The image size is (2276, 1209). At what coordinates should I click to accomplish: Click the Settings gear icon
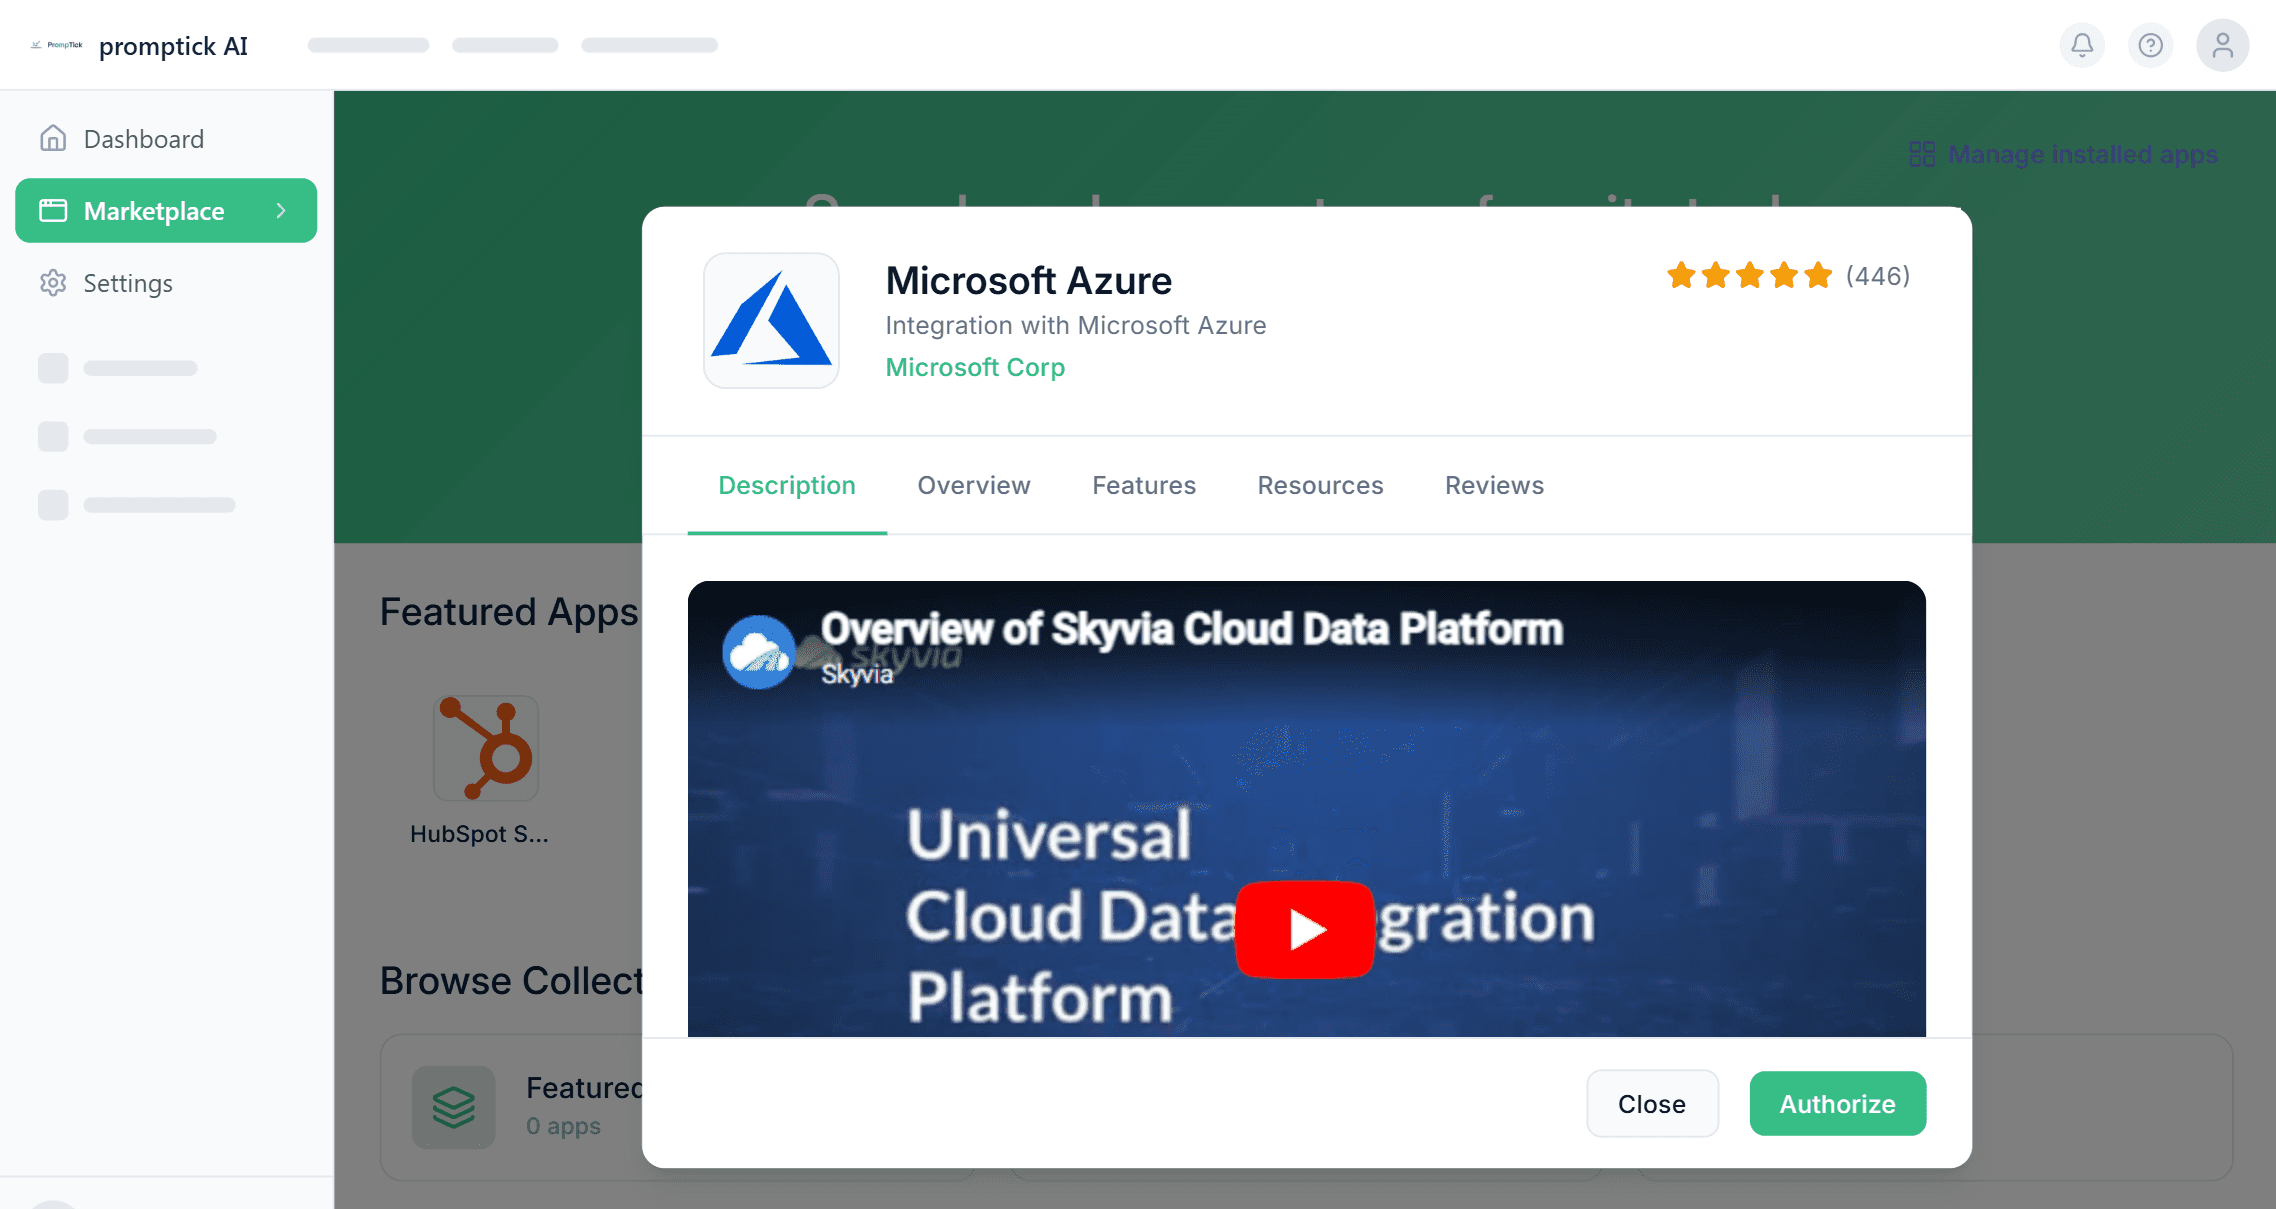(53, 283)
